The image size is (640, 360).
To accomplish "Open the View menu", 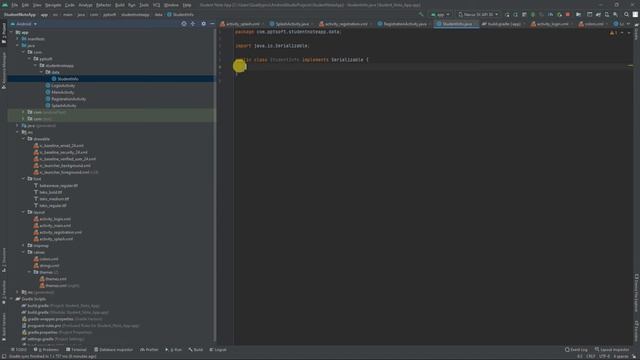I will (37, 5).
